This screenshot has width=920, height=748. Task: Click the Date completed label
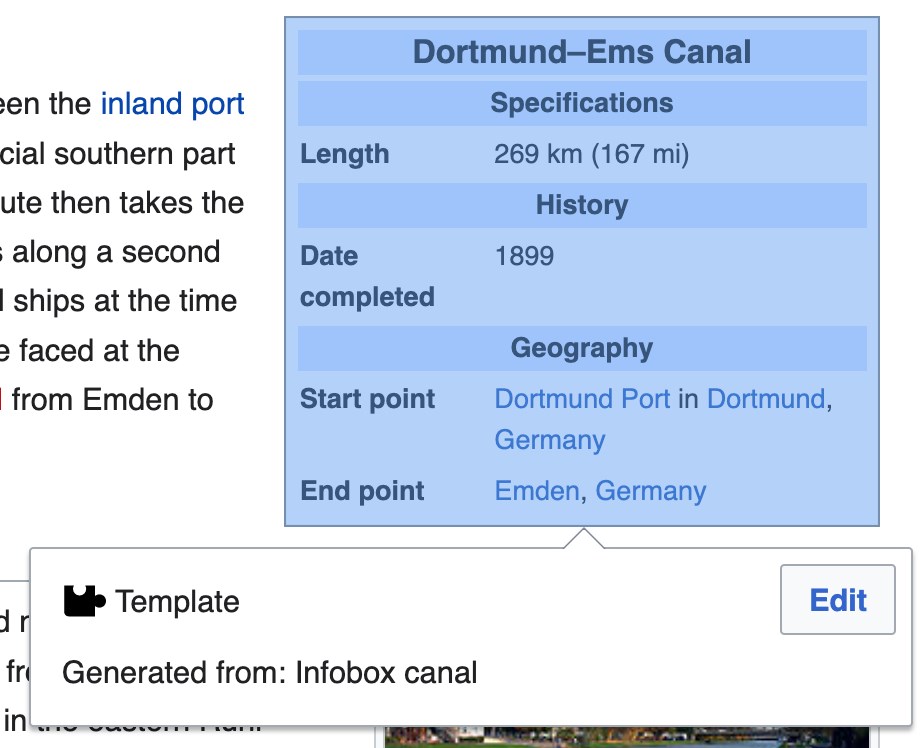(367, 276)
